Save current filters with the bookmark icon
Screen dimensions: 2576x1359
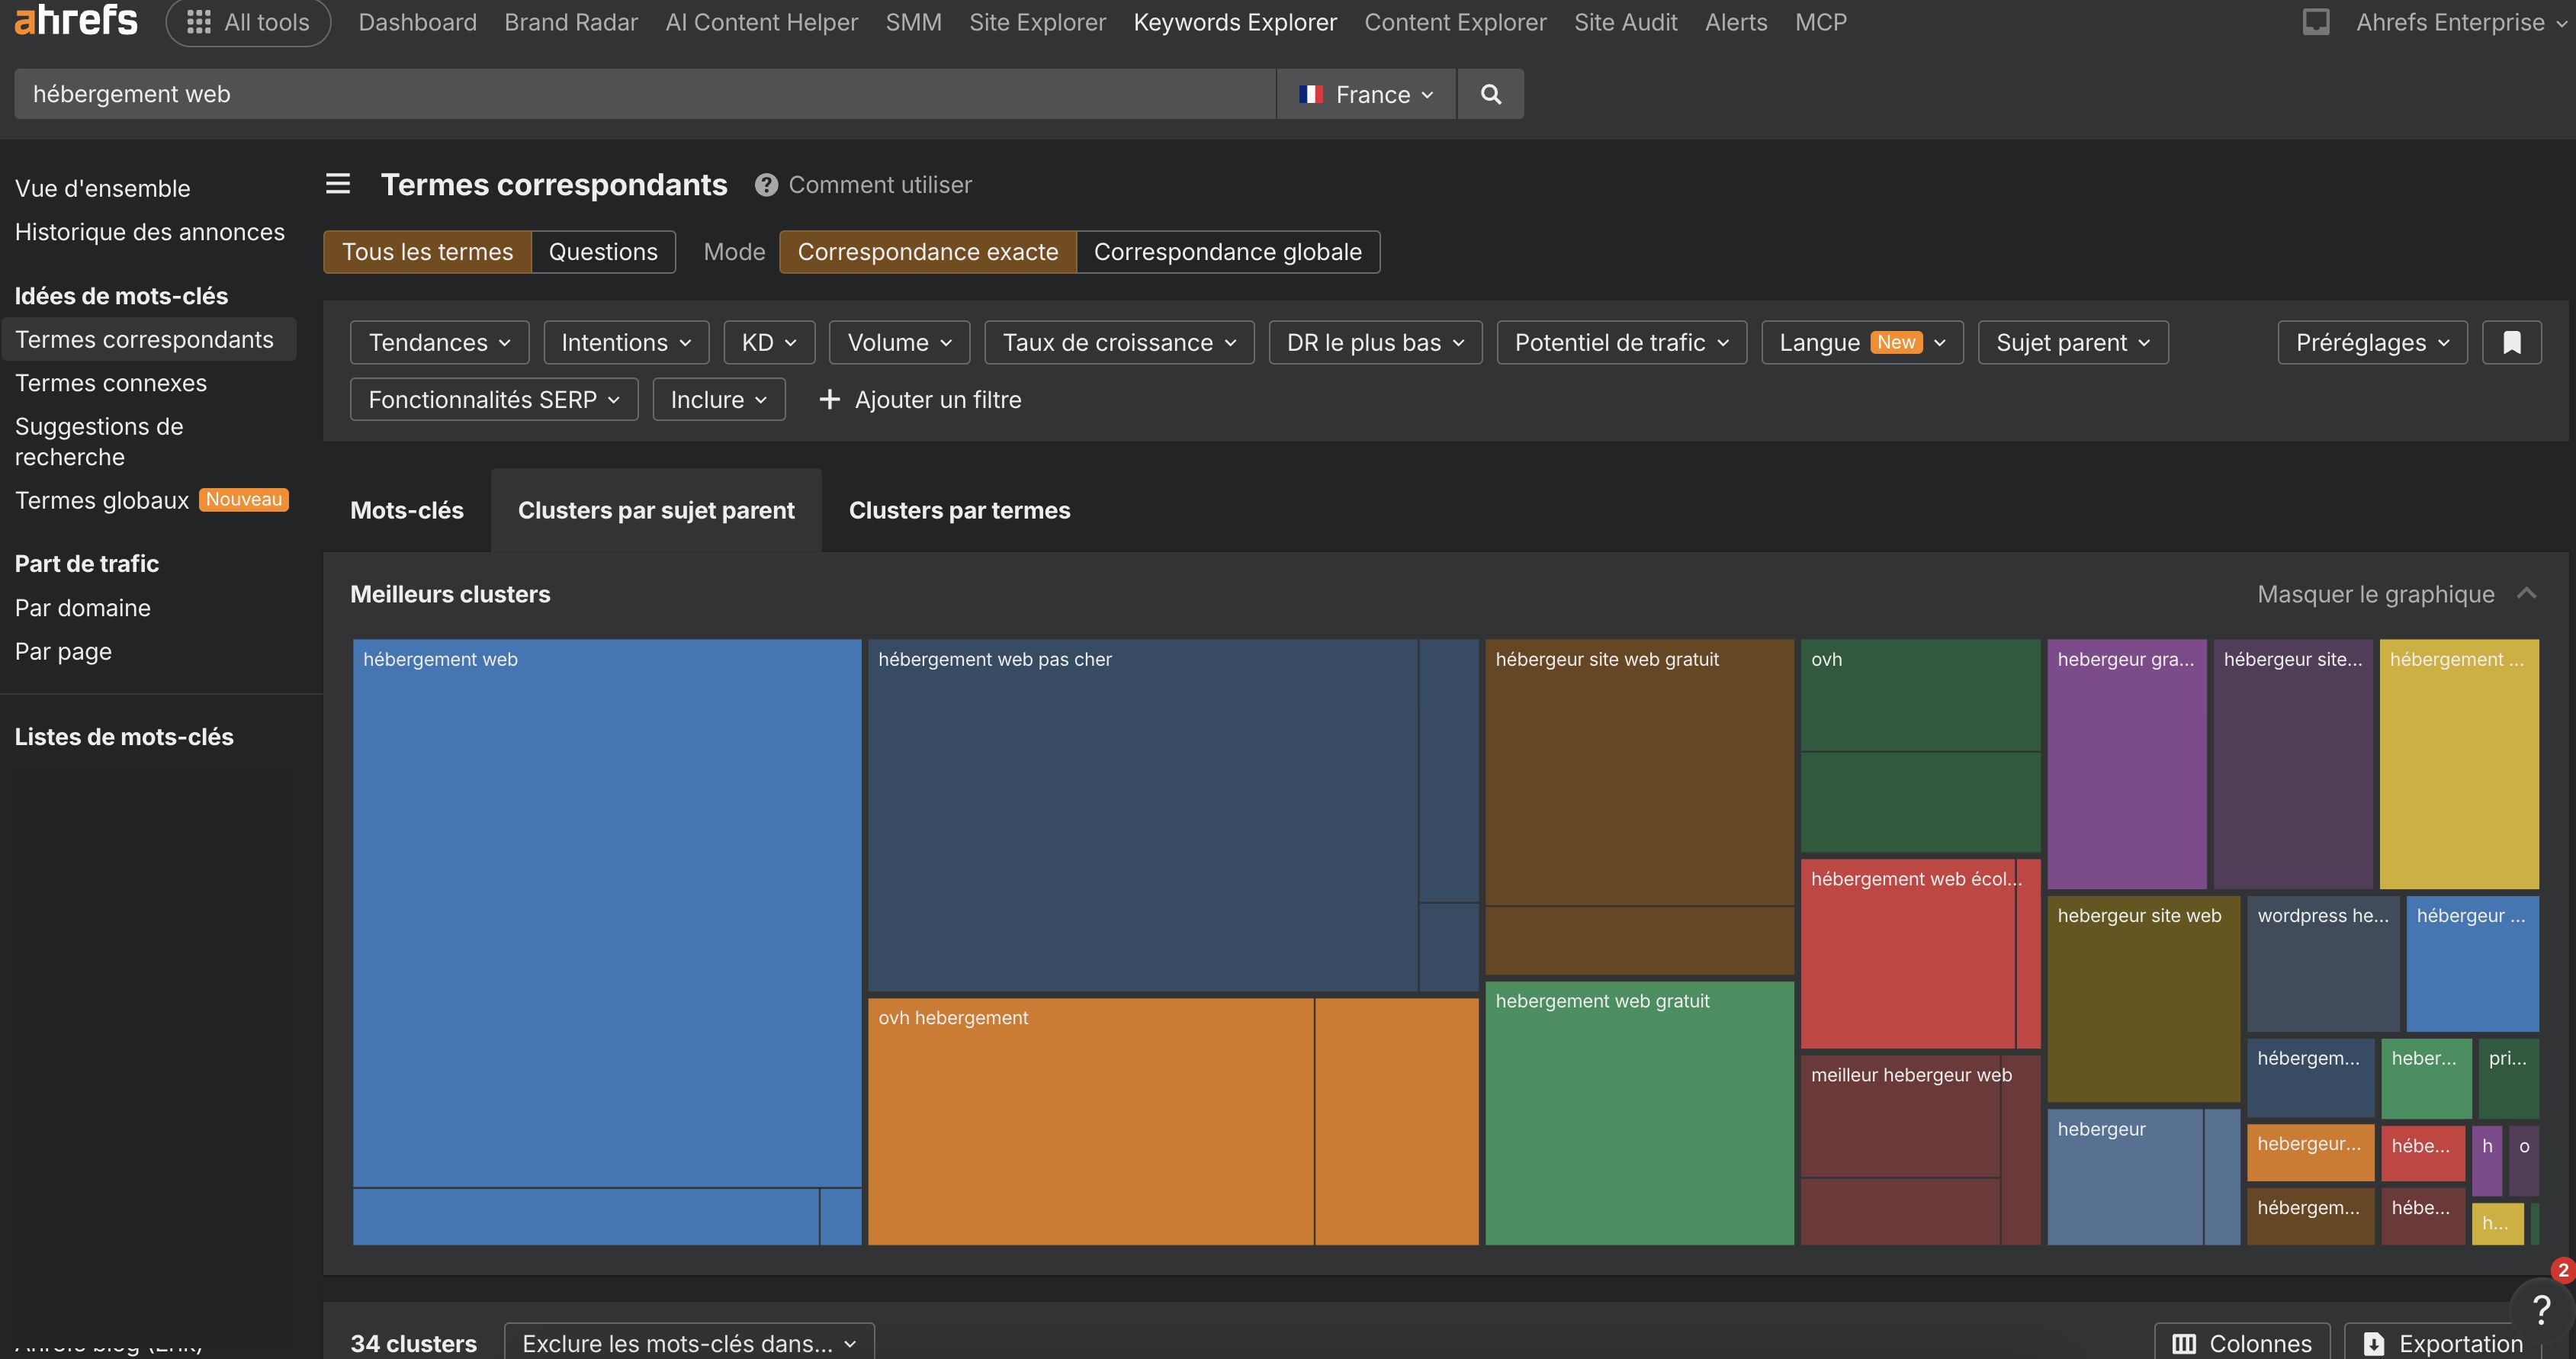(2511, 342)
